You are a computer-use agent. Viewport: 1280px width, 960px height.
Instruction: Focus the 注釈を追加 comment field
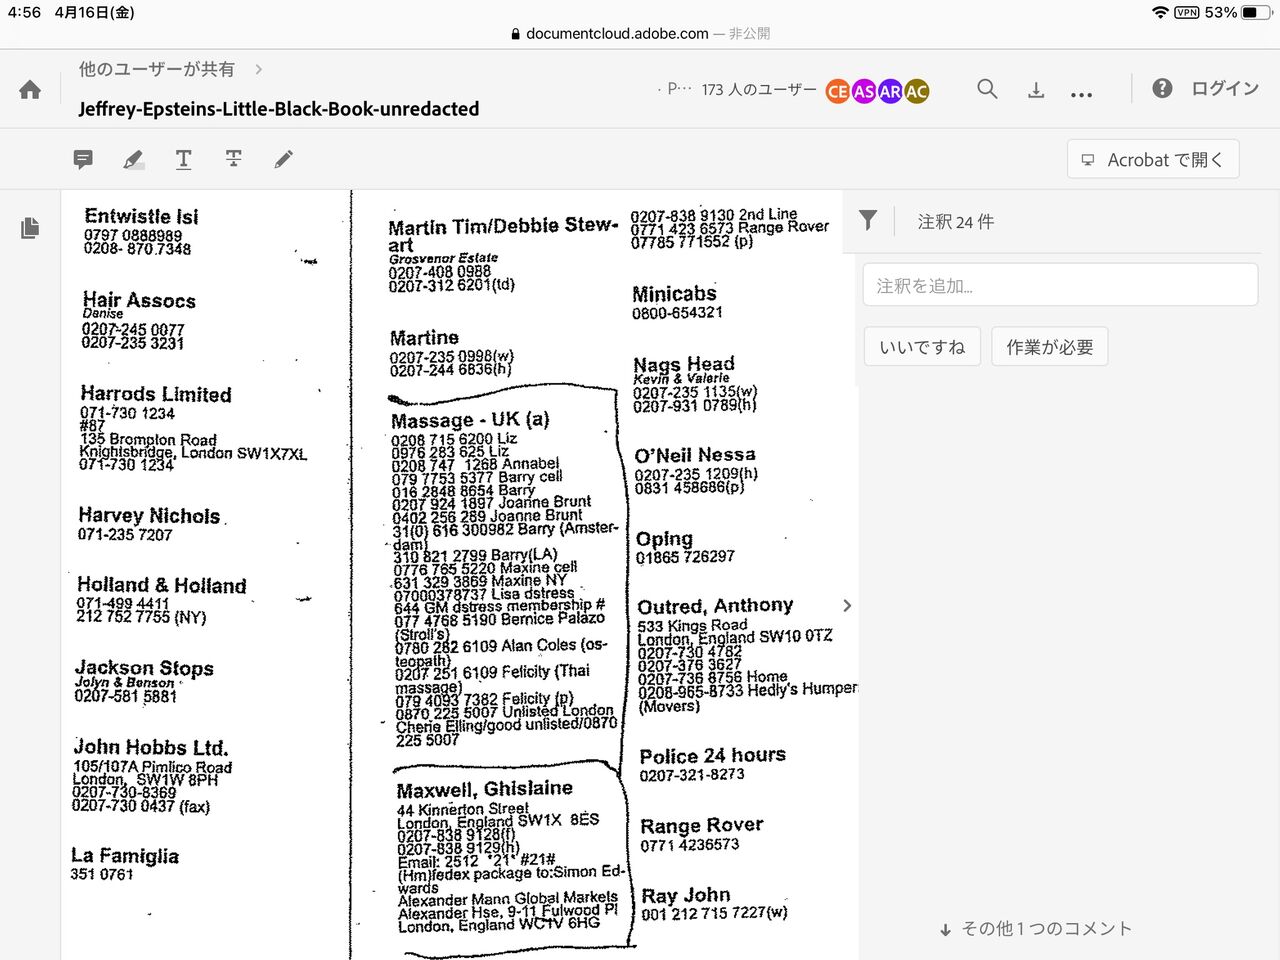tap(1060, 286)
